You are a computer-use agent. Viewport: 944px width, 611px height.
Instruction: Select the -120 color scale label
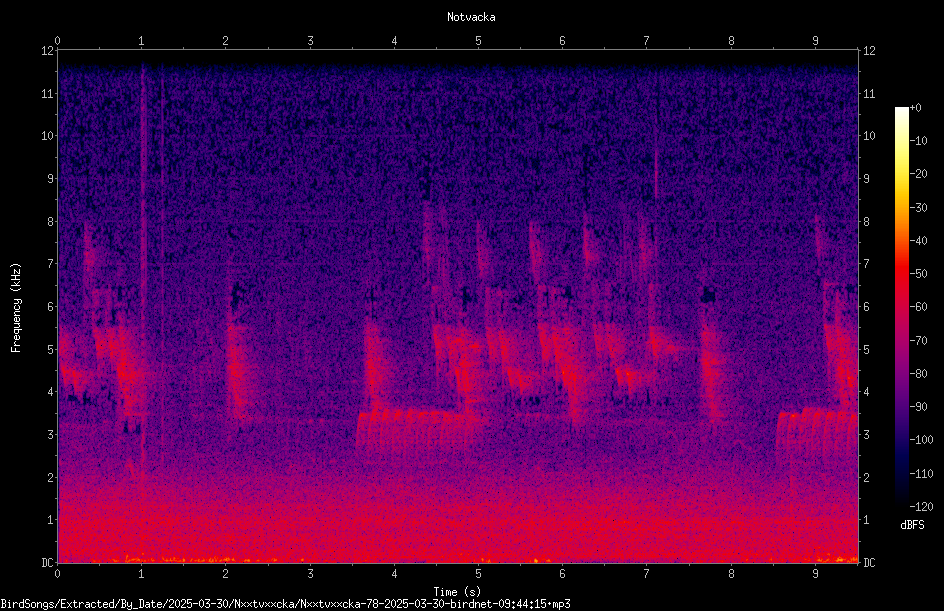coord(922,507)
